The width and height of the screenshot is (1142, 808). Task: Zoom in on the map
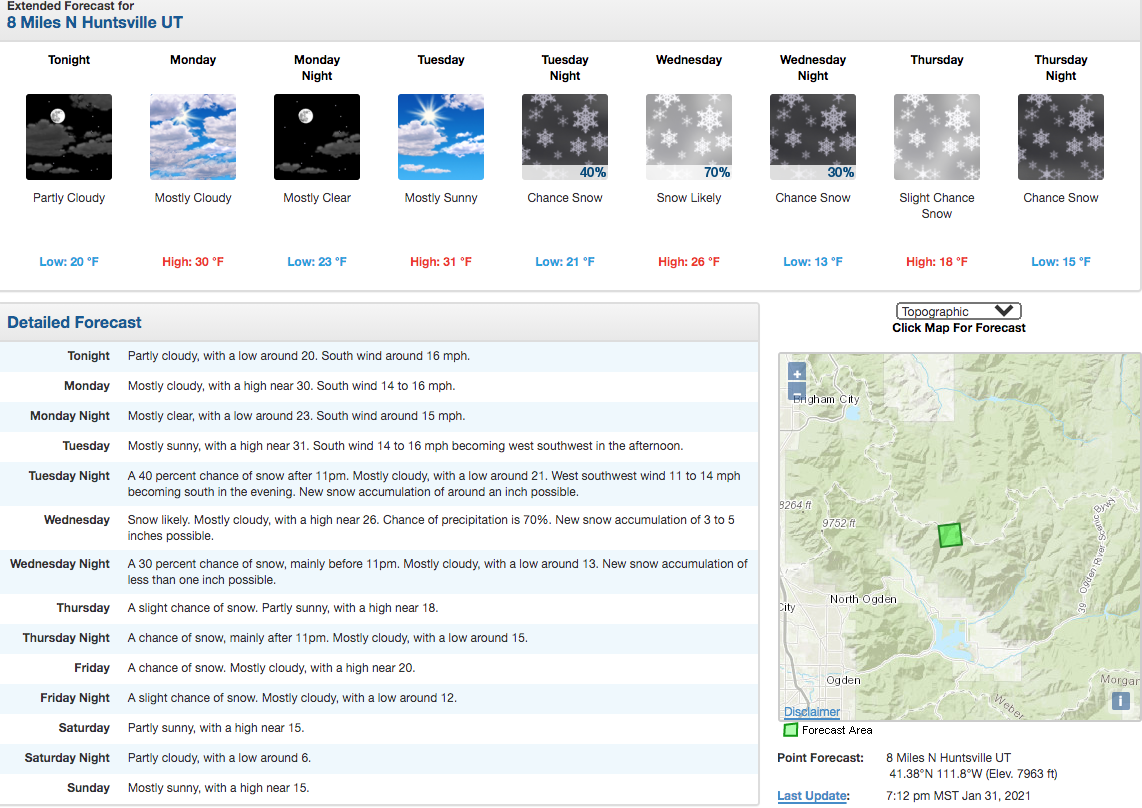(797, 373)
